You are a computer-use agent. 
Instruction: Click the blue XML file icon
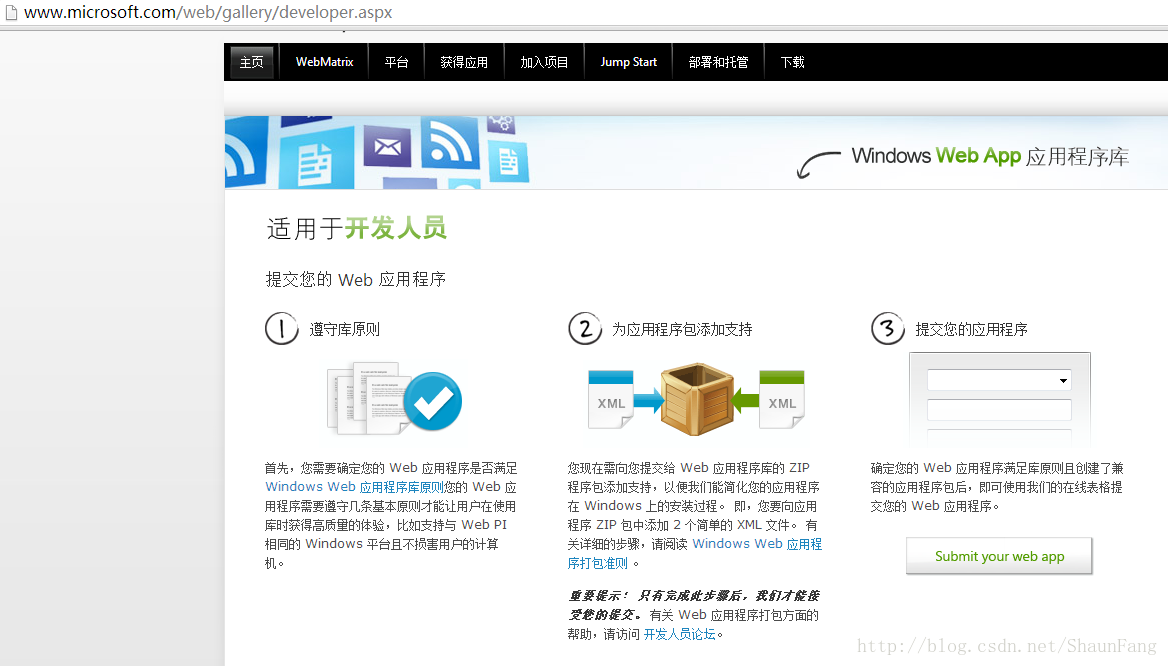coord(611,400)
